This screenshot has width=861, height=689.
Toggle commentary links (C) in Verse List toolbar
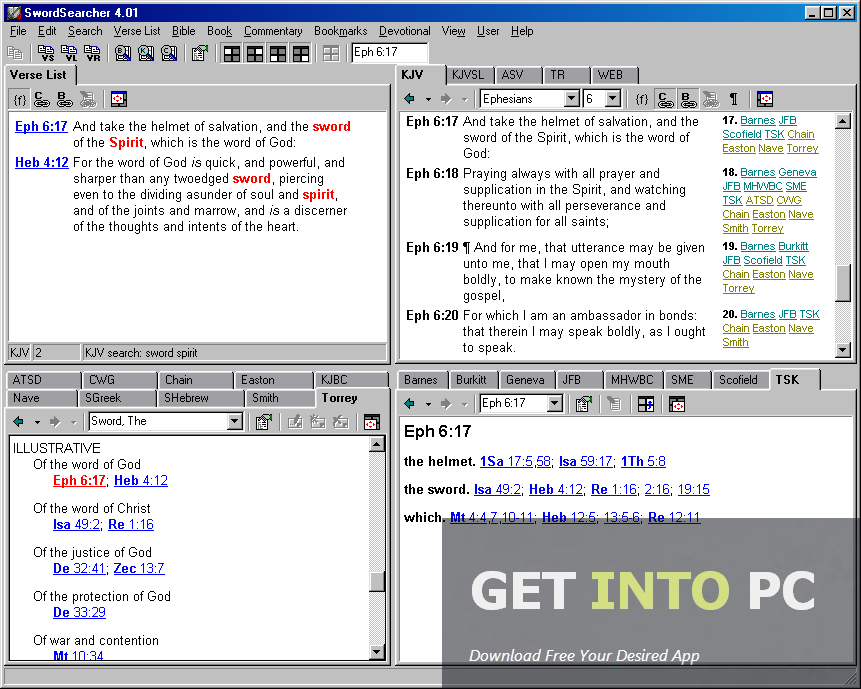tap(42, 99)
